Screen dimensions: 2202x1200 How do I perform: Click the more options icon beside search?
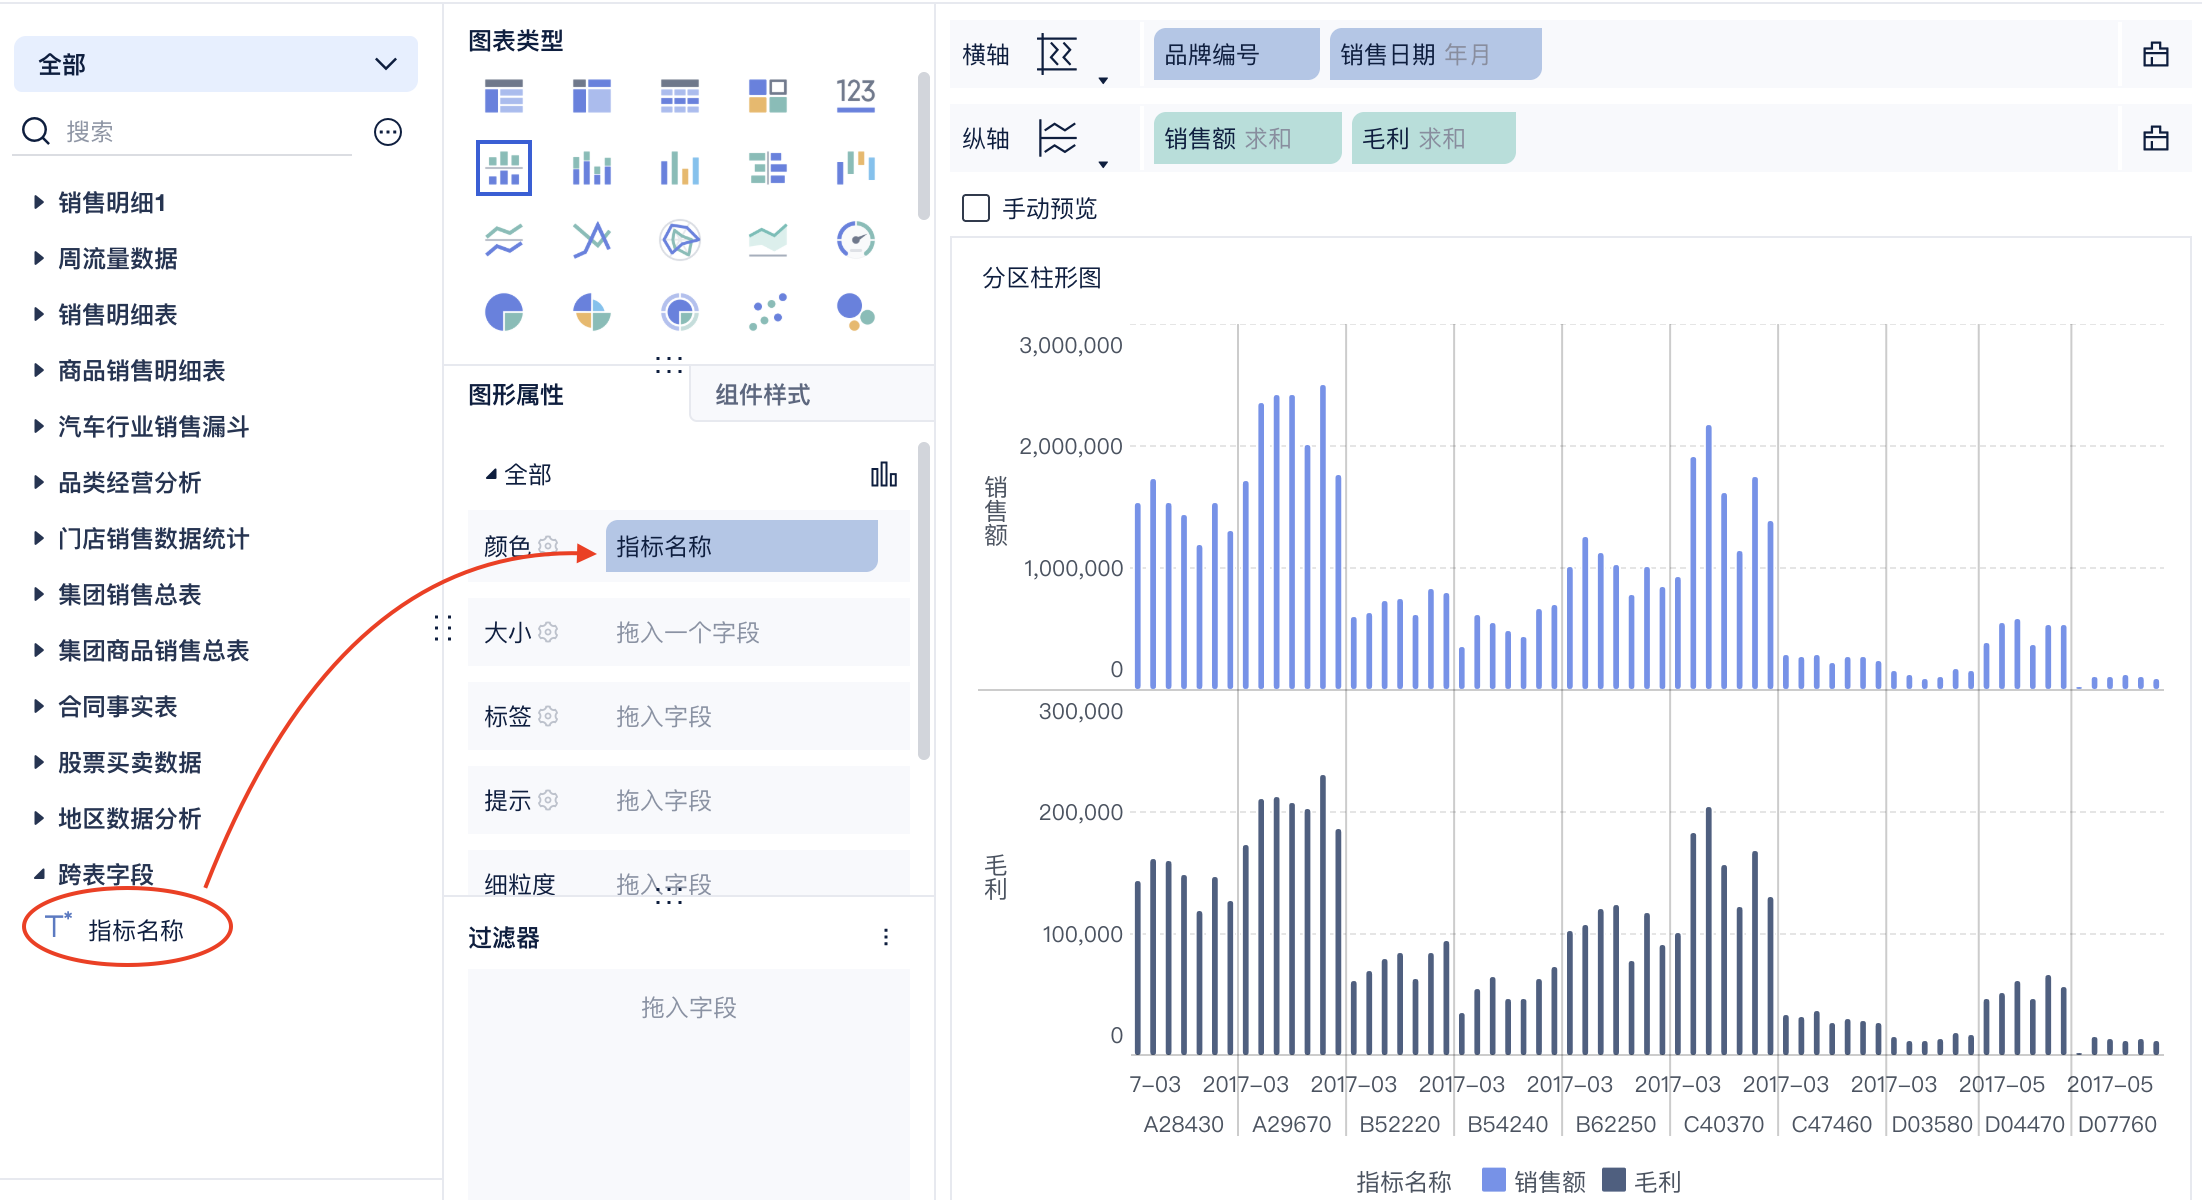tap(388, 132)
